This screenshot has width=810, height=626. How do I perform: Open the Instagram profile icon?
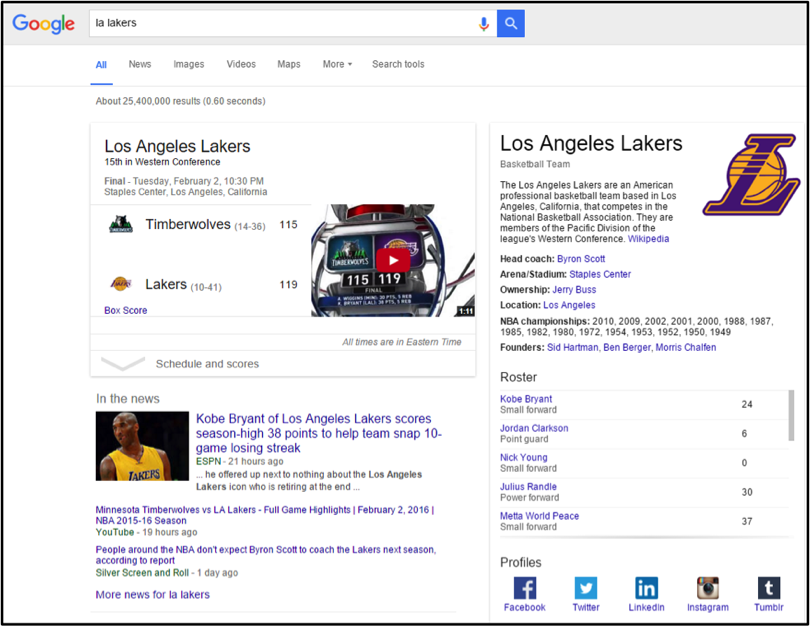[x=708, y=588]
